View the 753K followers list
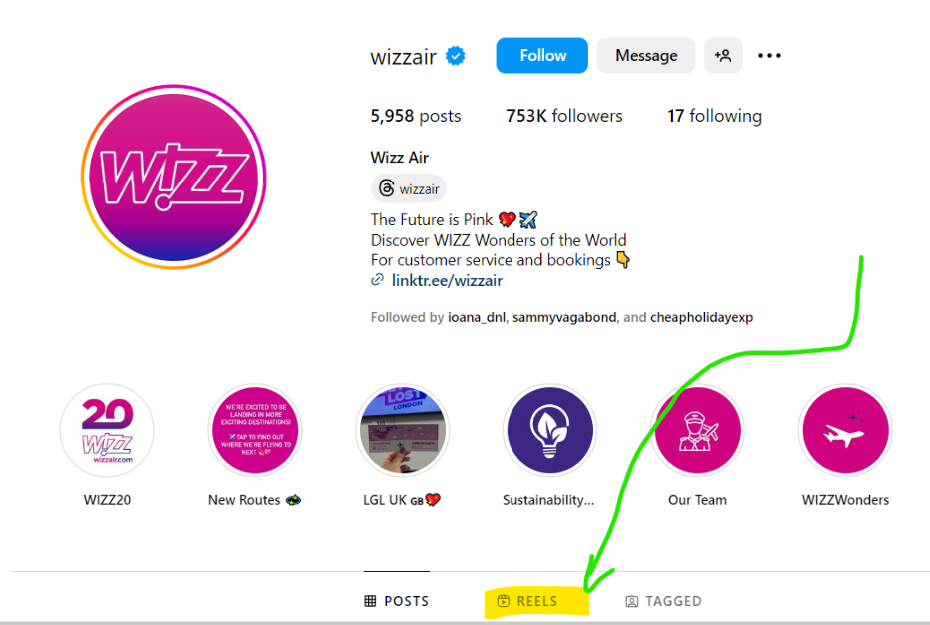Viewport: 930px width, 625px height. 564,115
